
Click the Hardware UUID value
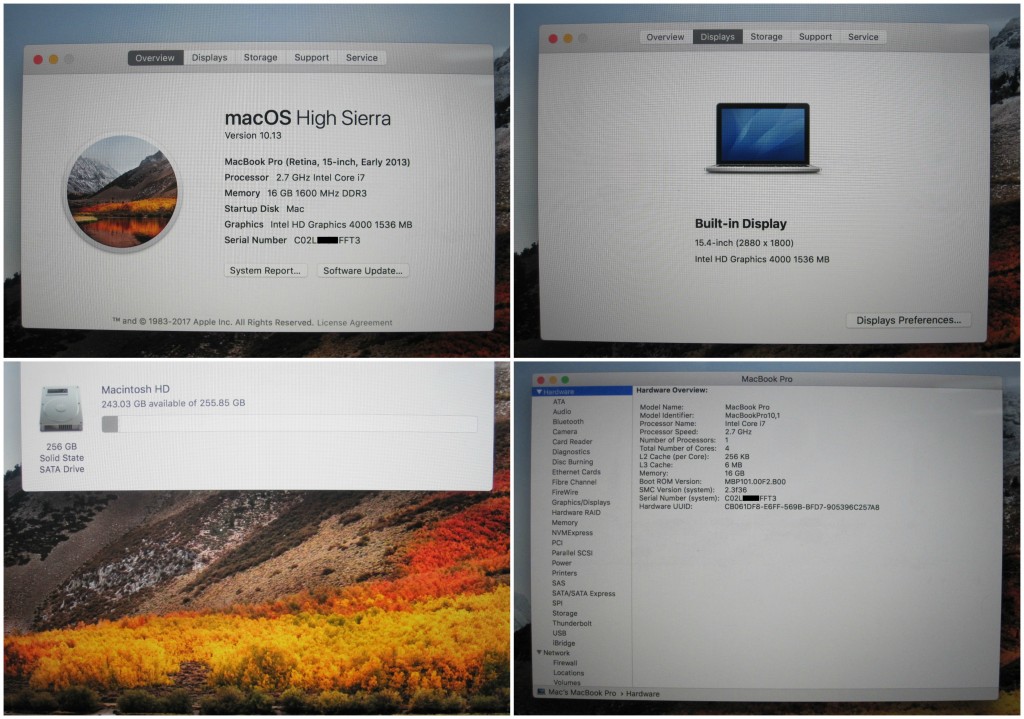point(802,507)
